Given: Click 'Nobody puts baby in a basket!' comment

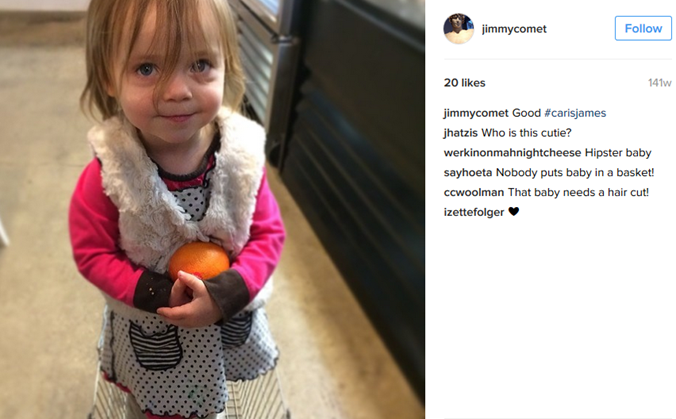Looking at the screenshot, I should point(575,172).
